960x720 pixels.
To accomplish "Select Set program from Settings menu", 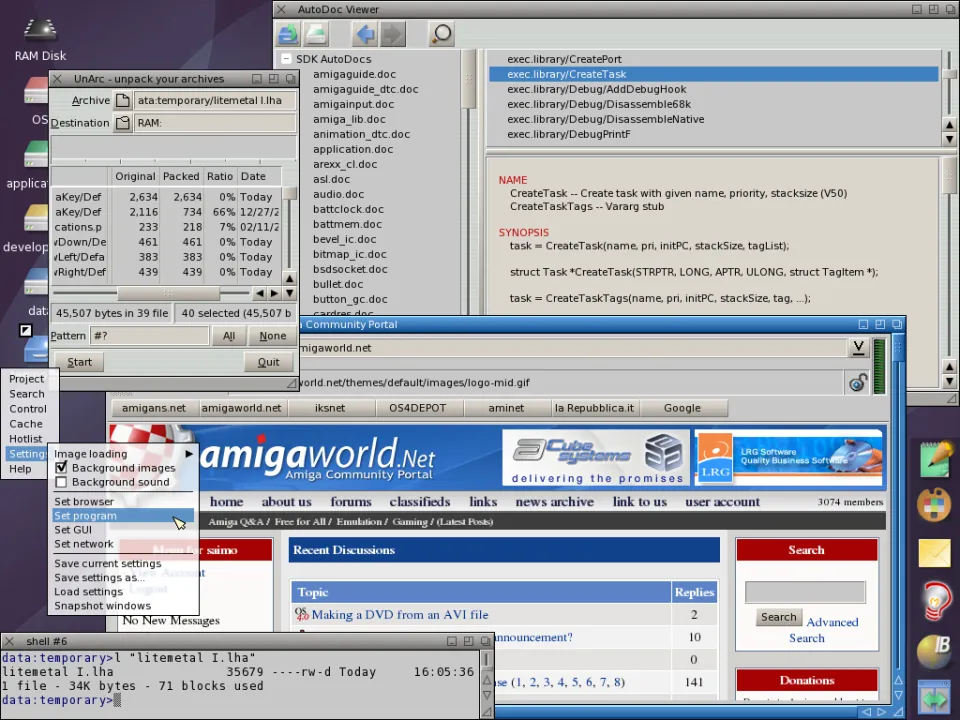I will 85,516.
